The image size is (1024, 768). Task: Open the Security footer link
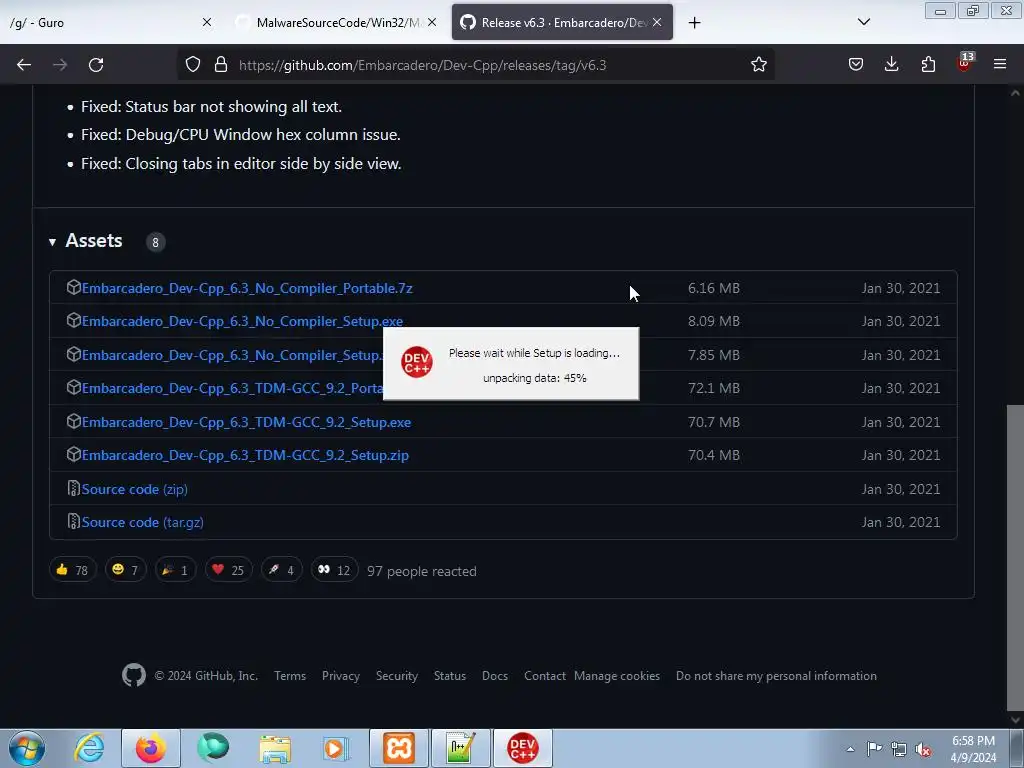click(396, 676)
